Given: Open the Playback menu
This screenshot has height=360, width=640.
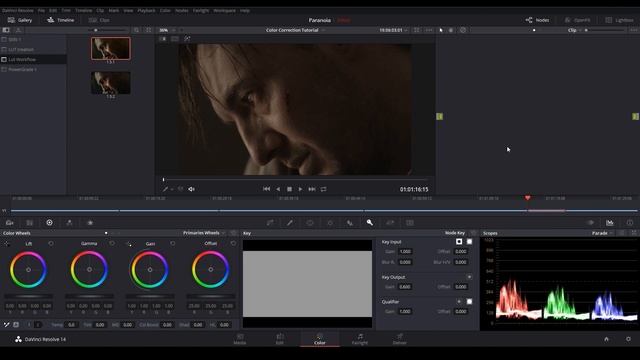Looking at the screenshot, I should pos(146,11).
